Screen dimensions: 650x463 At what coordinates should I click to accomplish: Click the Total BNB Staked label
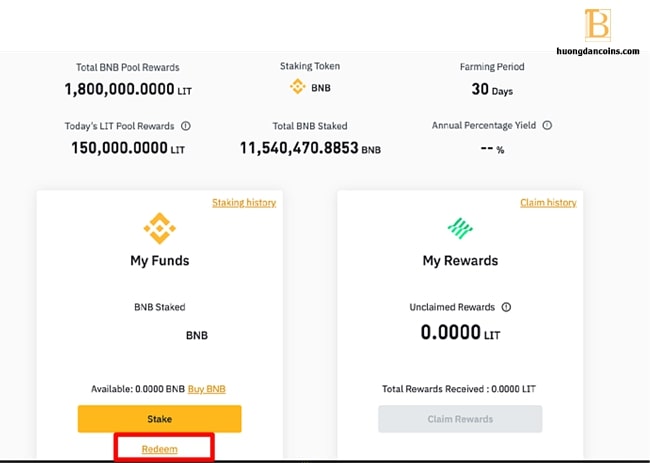pos(310,126)
